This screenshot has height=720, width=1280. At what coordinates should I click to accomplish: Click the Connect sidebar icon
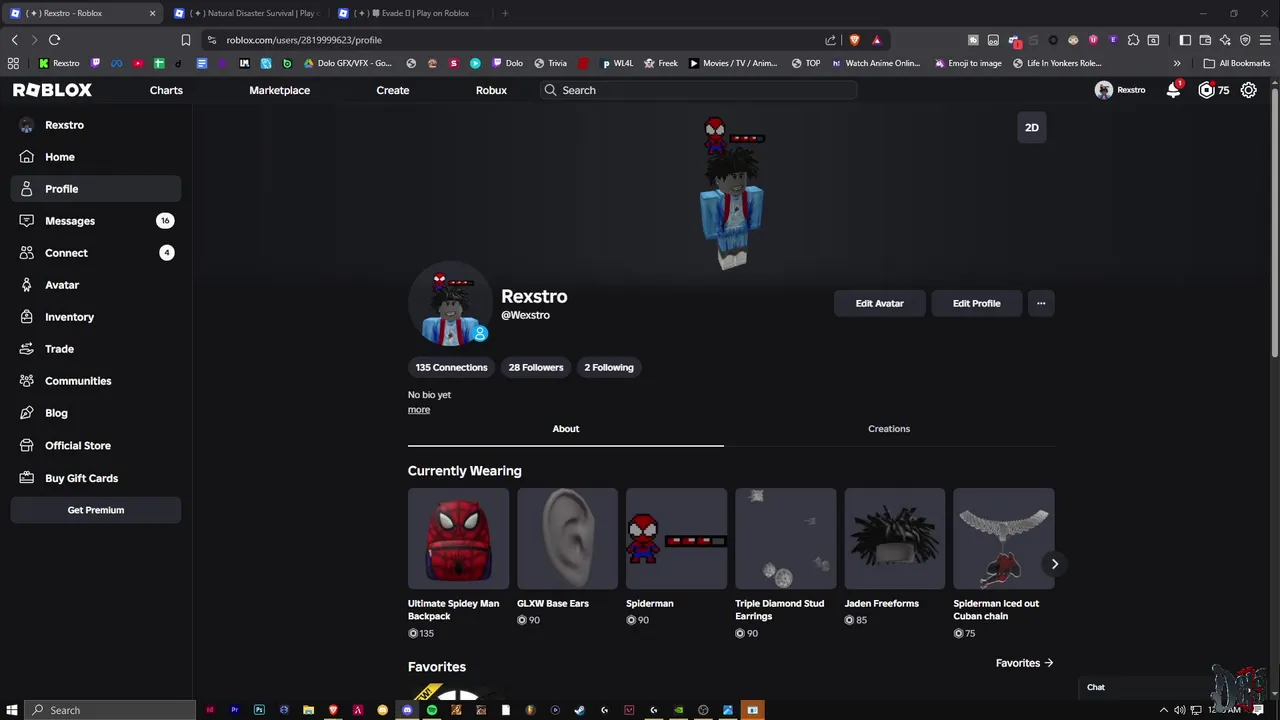pyautogui.click(x=27, y=253)
